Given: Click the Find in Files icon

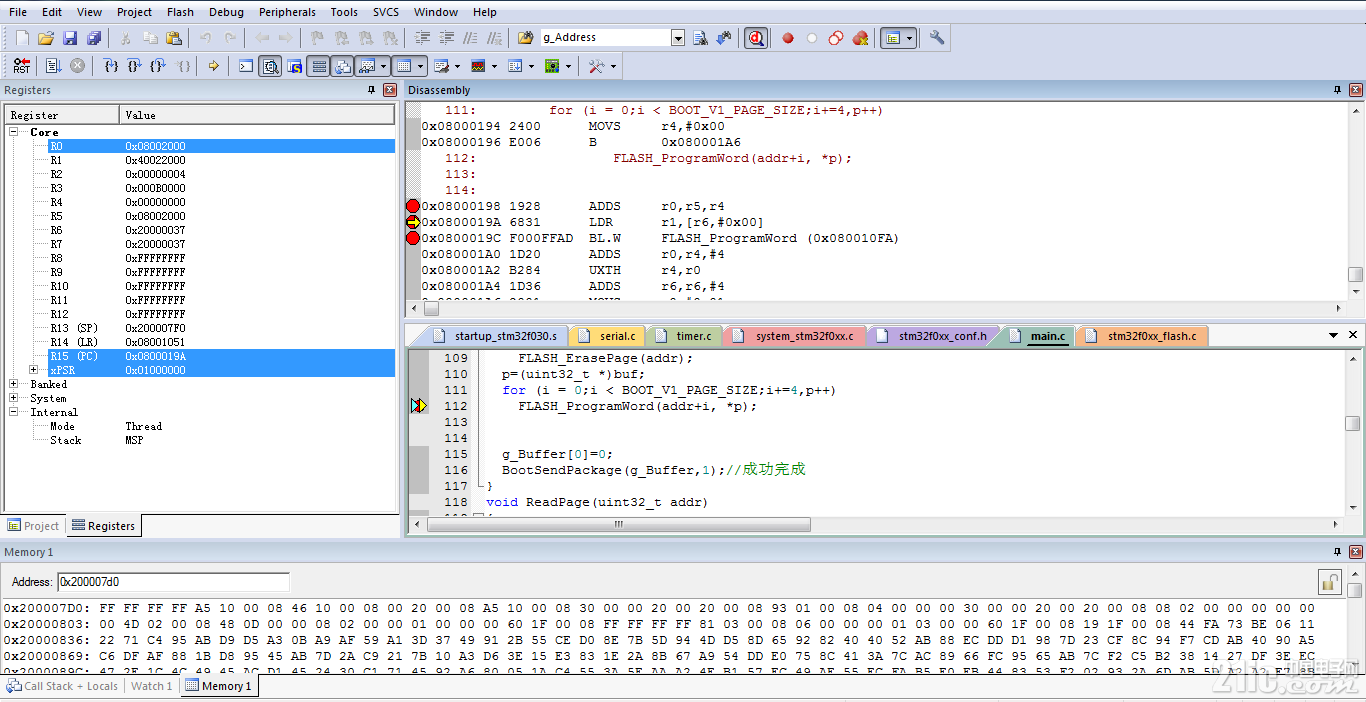Looking at the screenshot, I should click(x=525, y=38).
